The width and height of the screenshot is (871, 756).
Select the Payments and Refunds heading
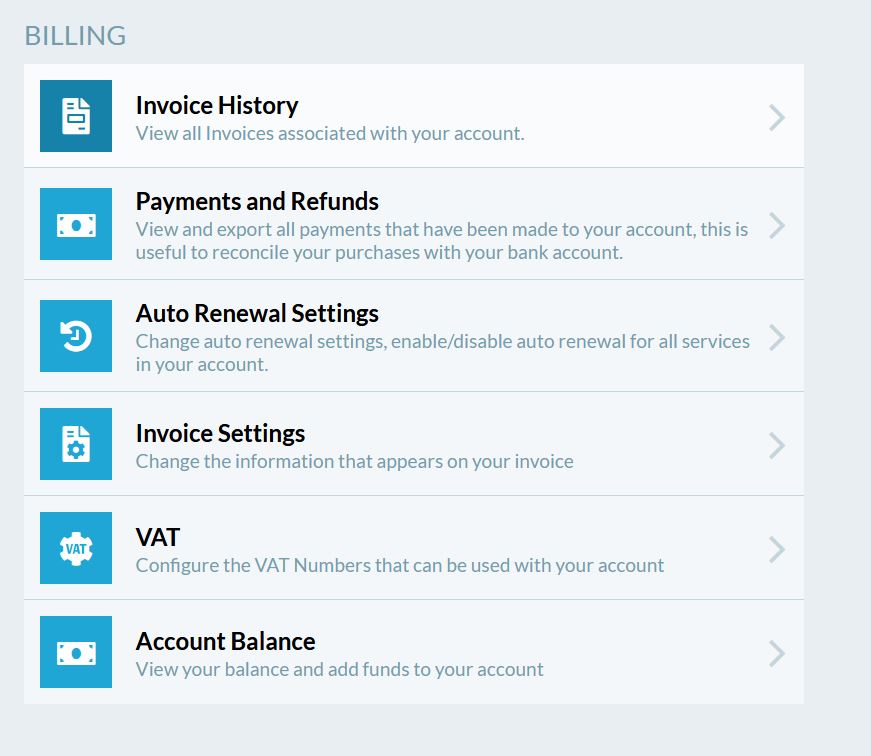(257, 201)
